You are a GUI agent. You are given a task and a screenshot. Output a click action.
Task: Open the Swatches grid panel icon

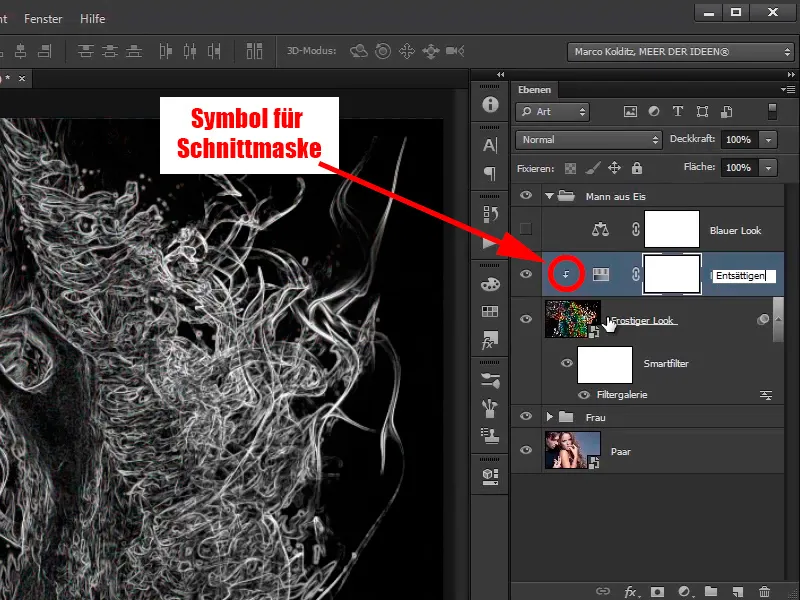[490, 311]
